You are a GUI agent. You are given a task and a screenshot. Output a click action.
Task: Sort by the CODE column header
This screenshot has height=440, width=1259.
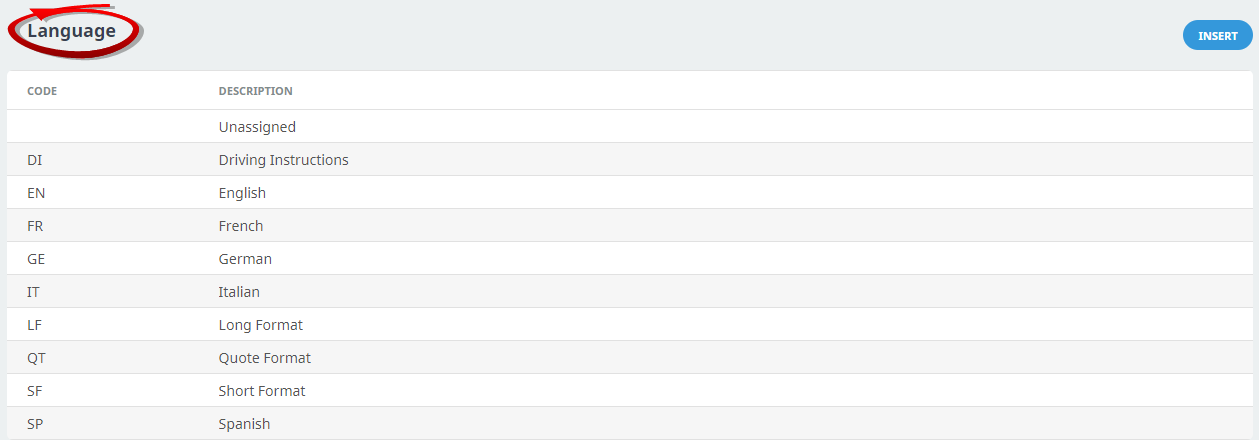point(42,91)
